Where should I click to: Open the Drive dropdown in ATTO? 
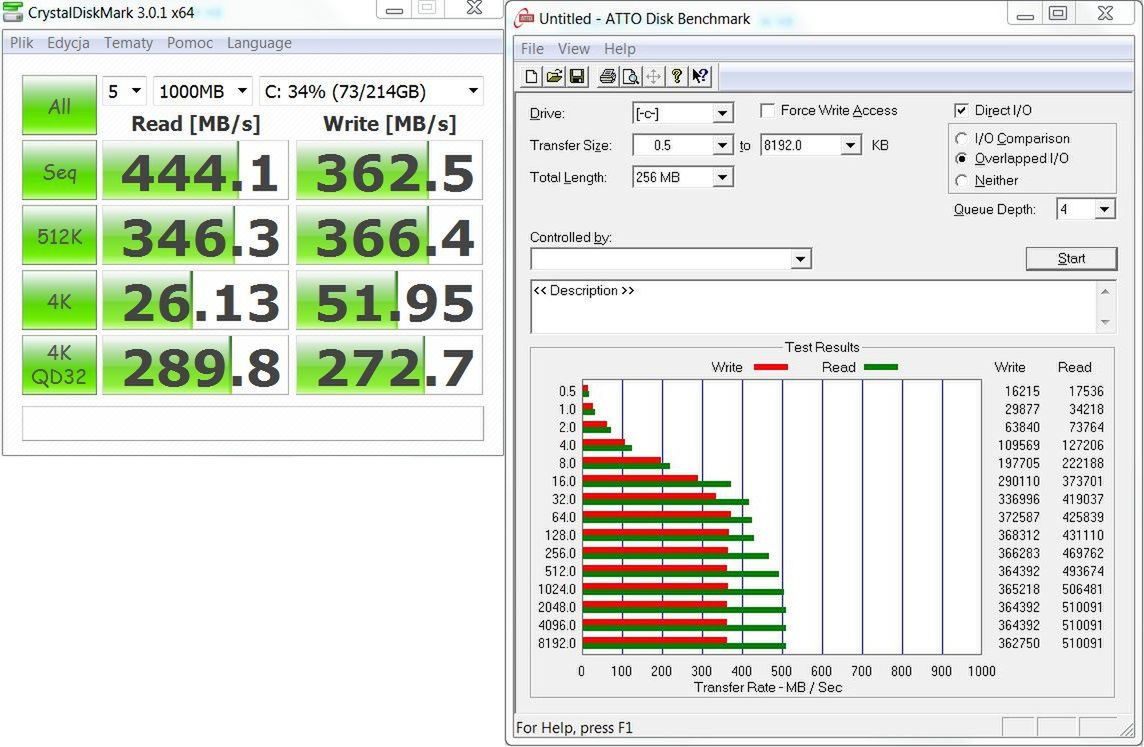(722, 113)
